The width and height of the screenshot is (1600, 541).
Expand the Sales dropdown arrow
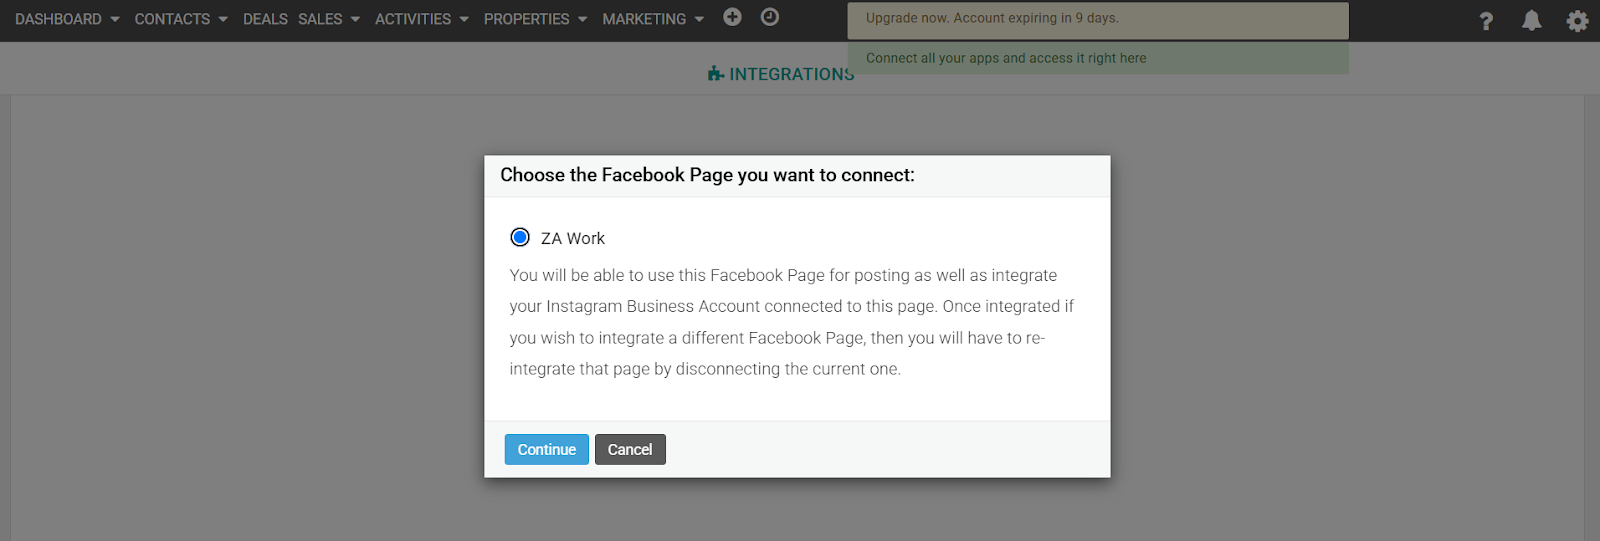click(355, 19)
